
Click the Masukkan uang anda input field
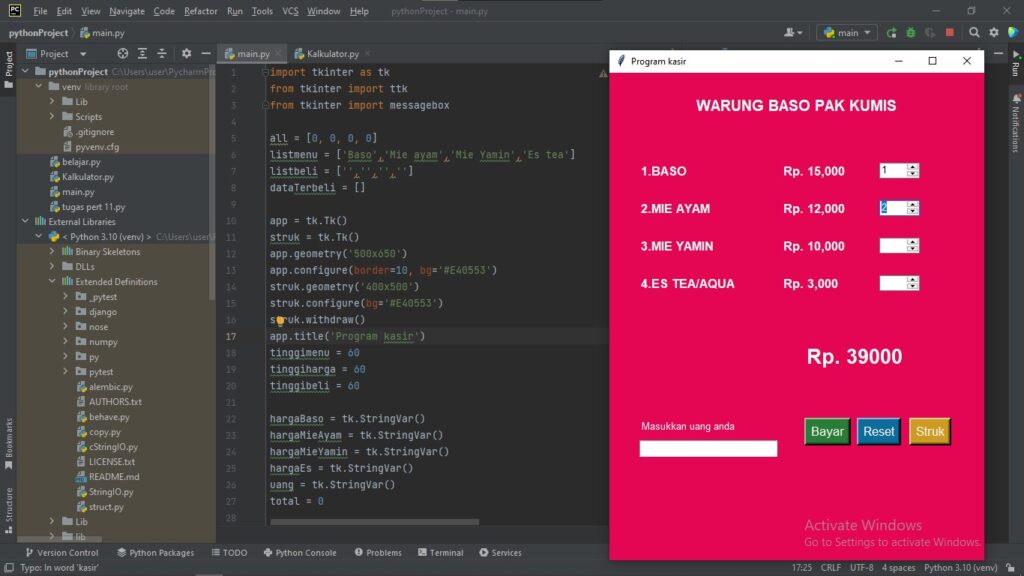(x=708, y=449)
